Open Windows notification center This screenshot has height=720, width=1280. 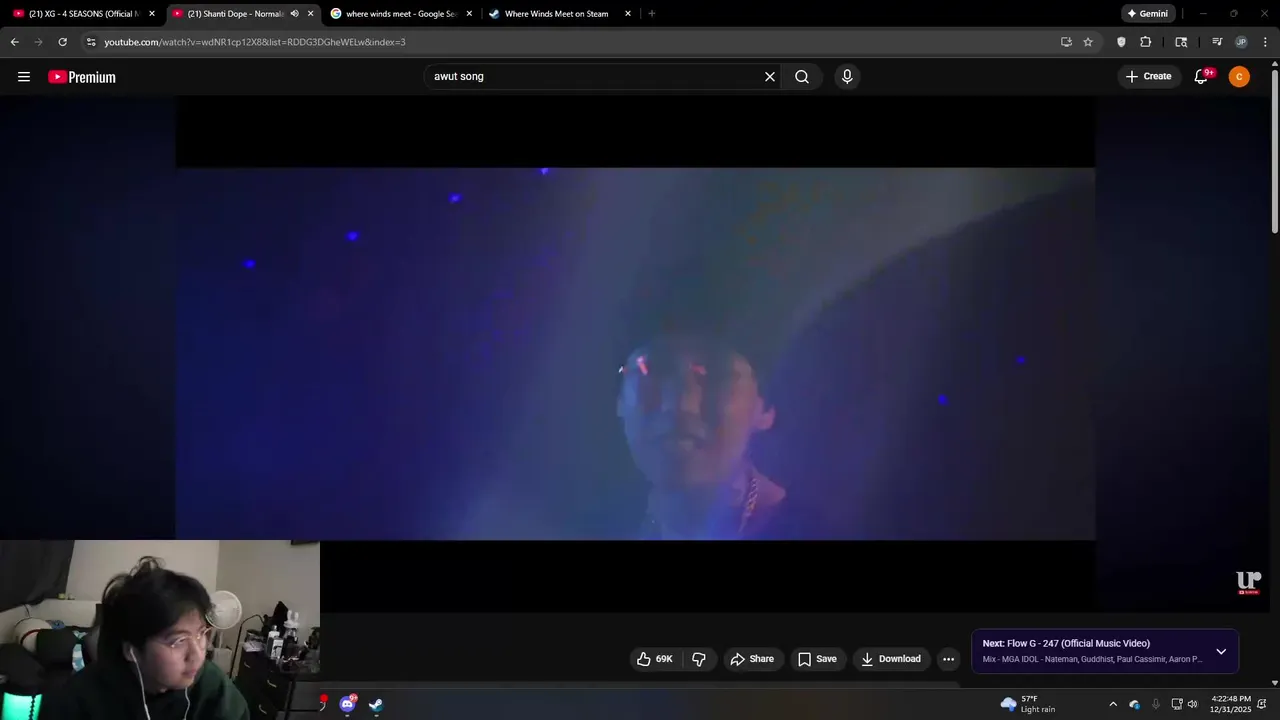(1262, 704)
